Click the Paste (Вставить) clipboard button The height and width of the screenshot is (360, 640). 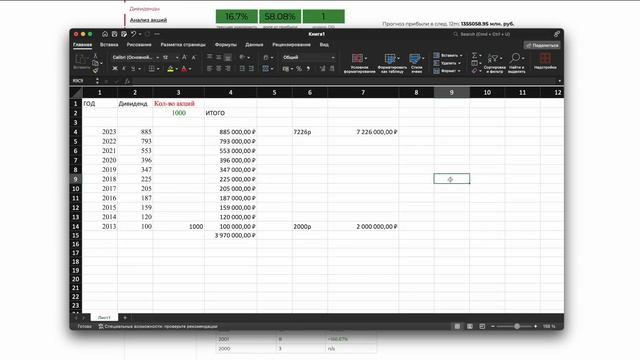point(81,62)
